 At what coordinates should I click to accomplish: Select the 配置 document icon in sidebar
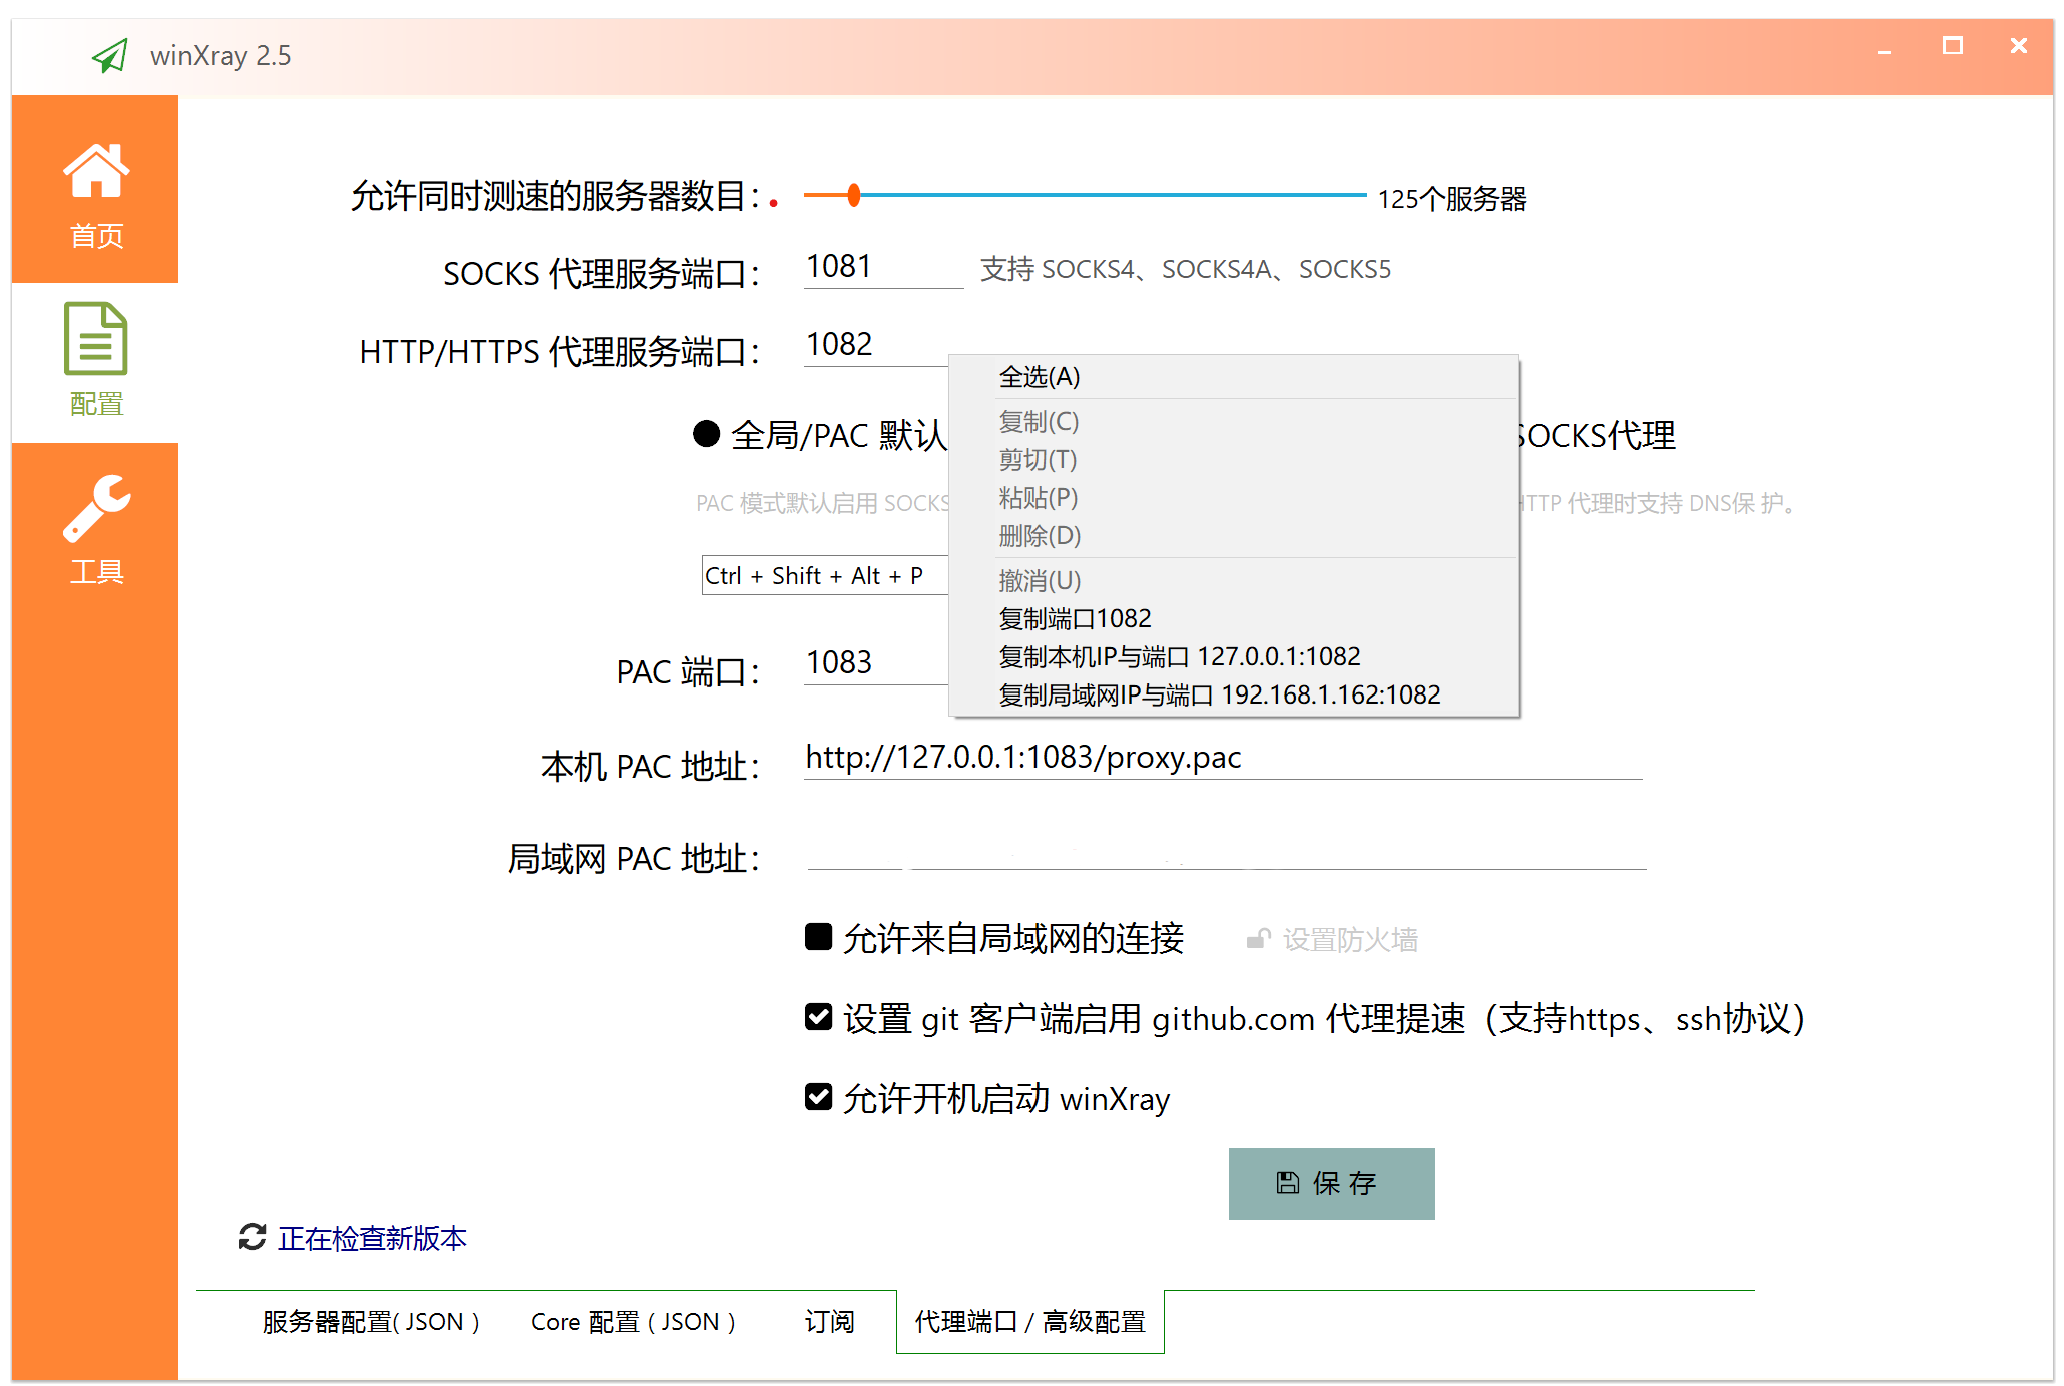pyautogui.click(x=96, y=339)
